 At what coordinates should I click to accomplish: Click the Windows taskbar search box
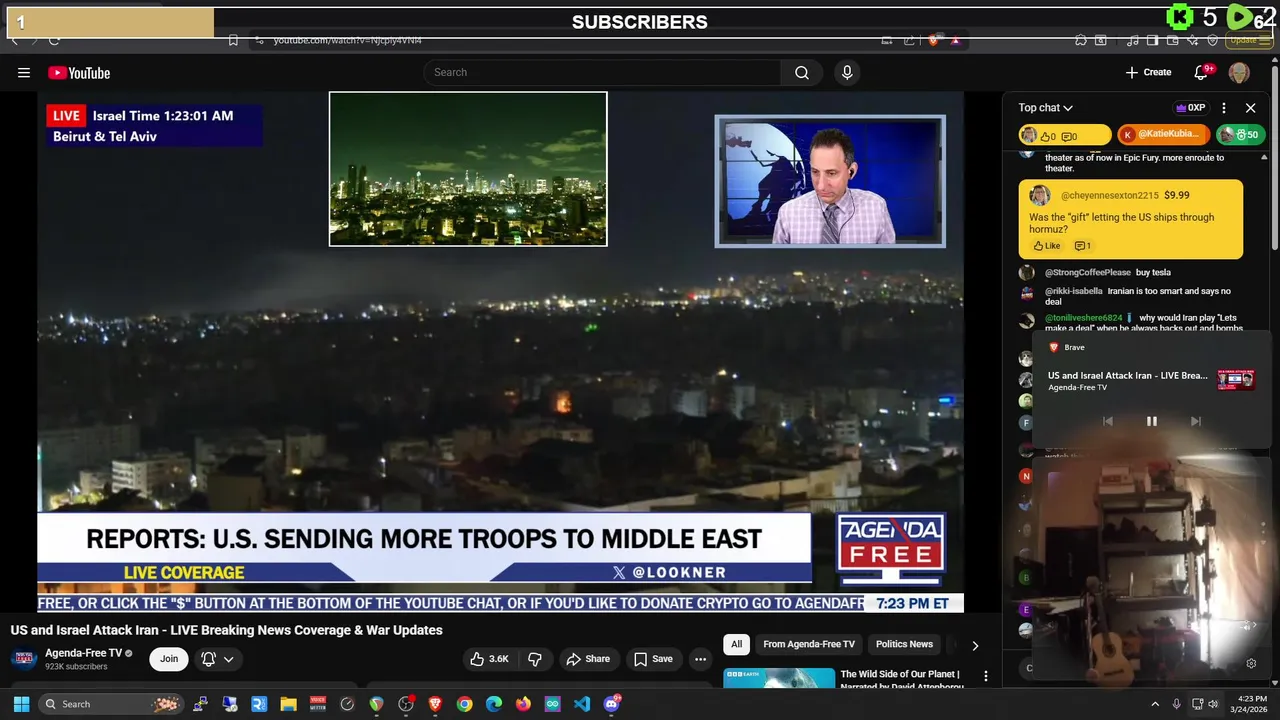tap(112, 704)
